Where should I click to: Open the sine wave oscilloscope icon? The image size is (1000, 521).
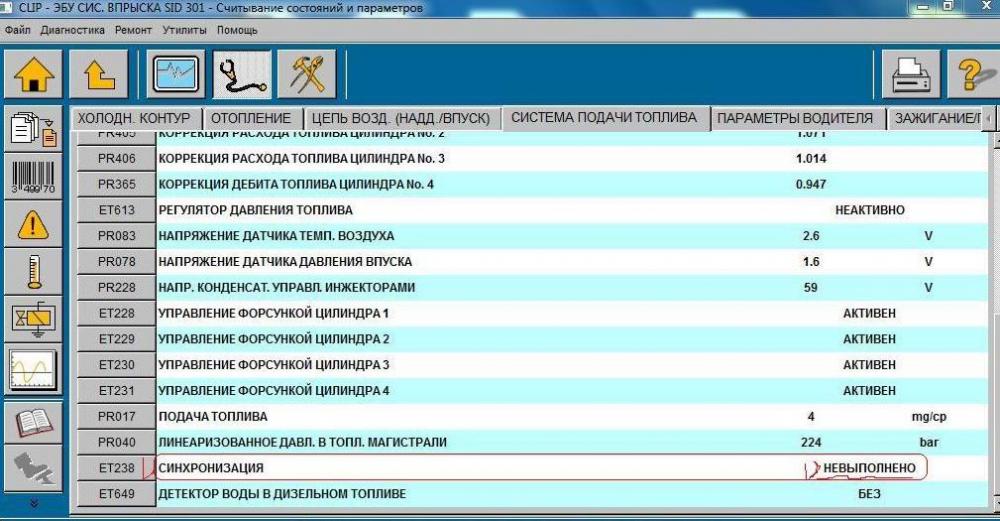point(33,370)
